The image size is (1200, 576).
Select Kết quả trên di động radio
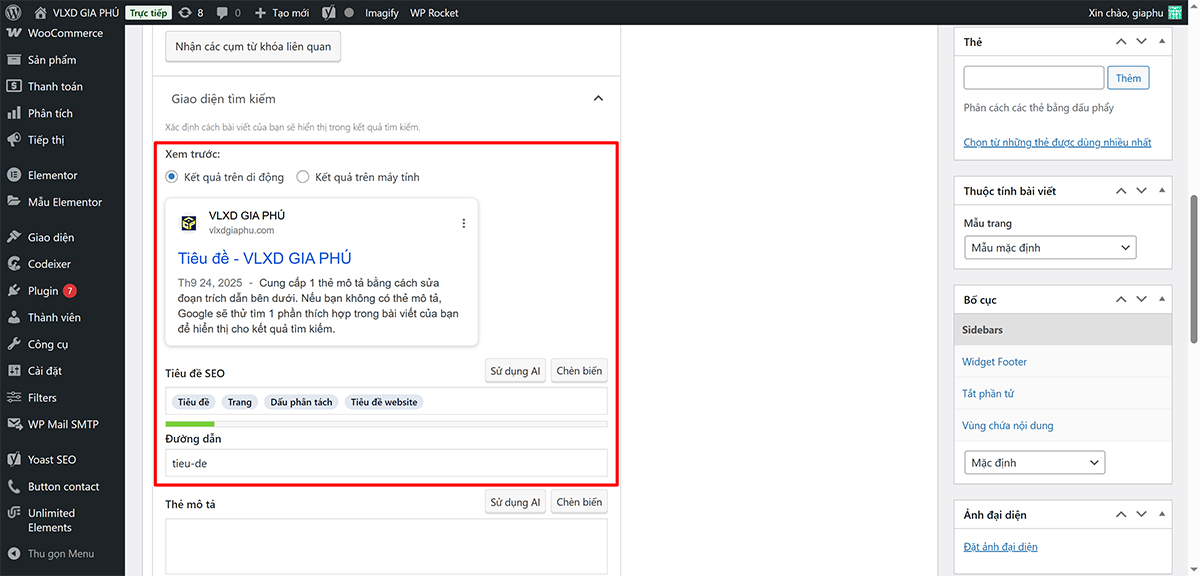(172, 177)
